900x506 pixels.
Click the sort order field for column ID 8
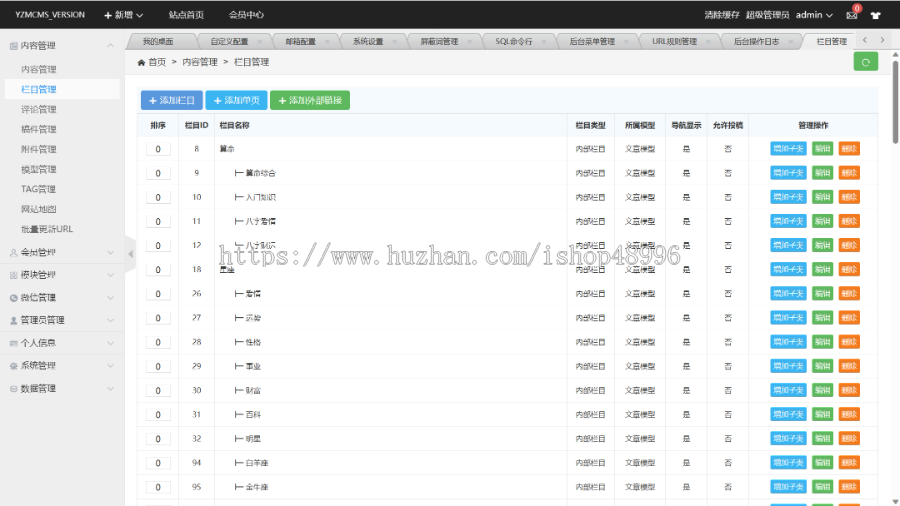(158, 149)
